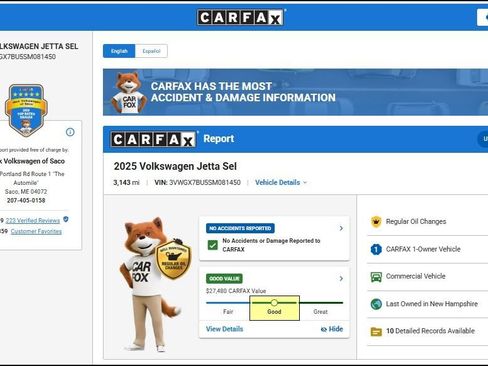
Task: Click the Regular Oil Changes gold shield badge
Action: click(x=174, y=259)
